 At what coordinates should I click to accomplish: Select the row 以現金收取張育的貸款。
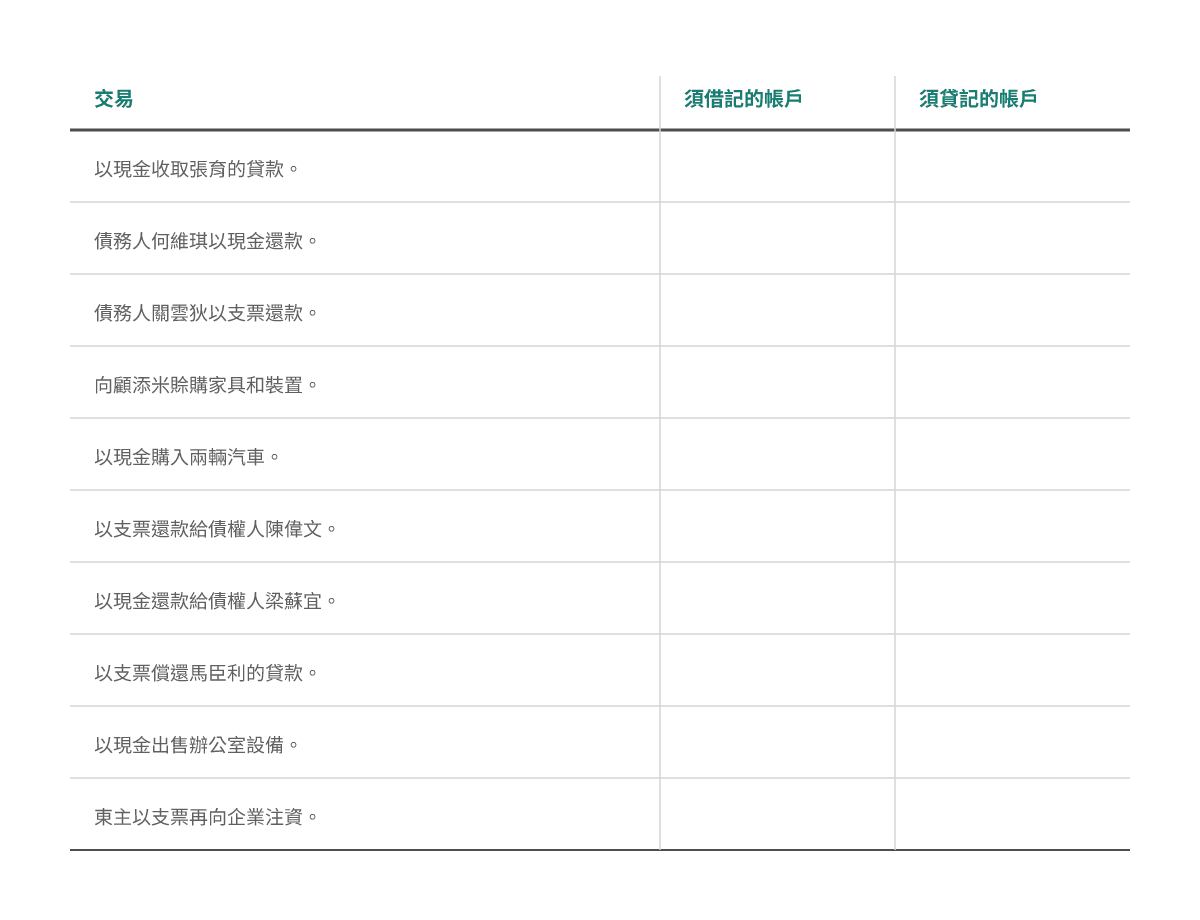[600, 167]
